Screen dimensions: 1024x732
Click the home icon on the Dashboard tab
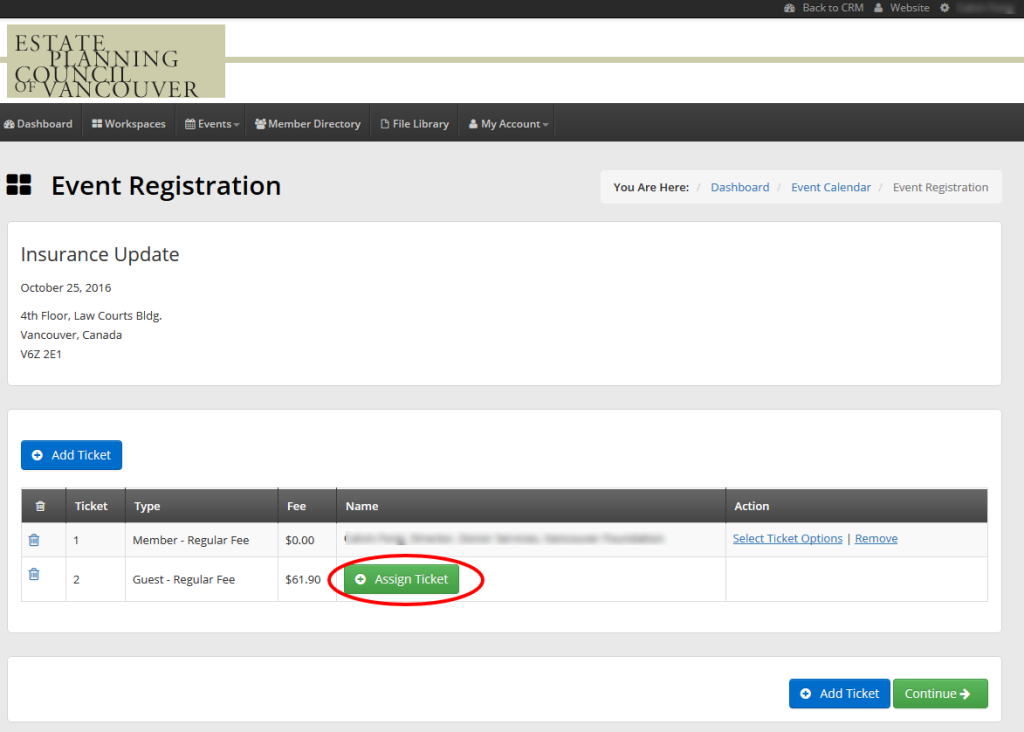[10, 122]
